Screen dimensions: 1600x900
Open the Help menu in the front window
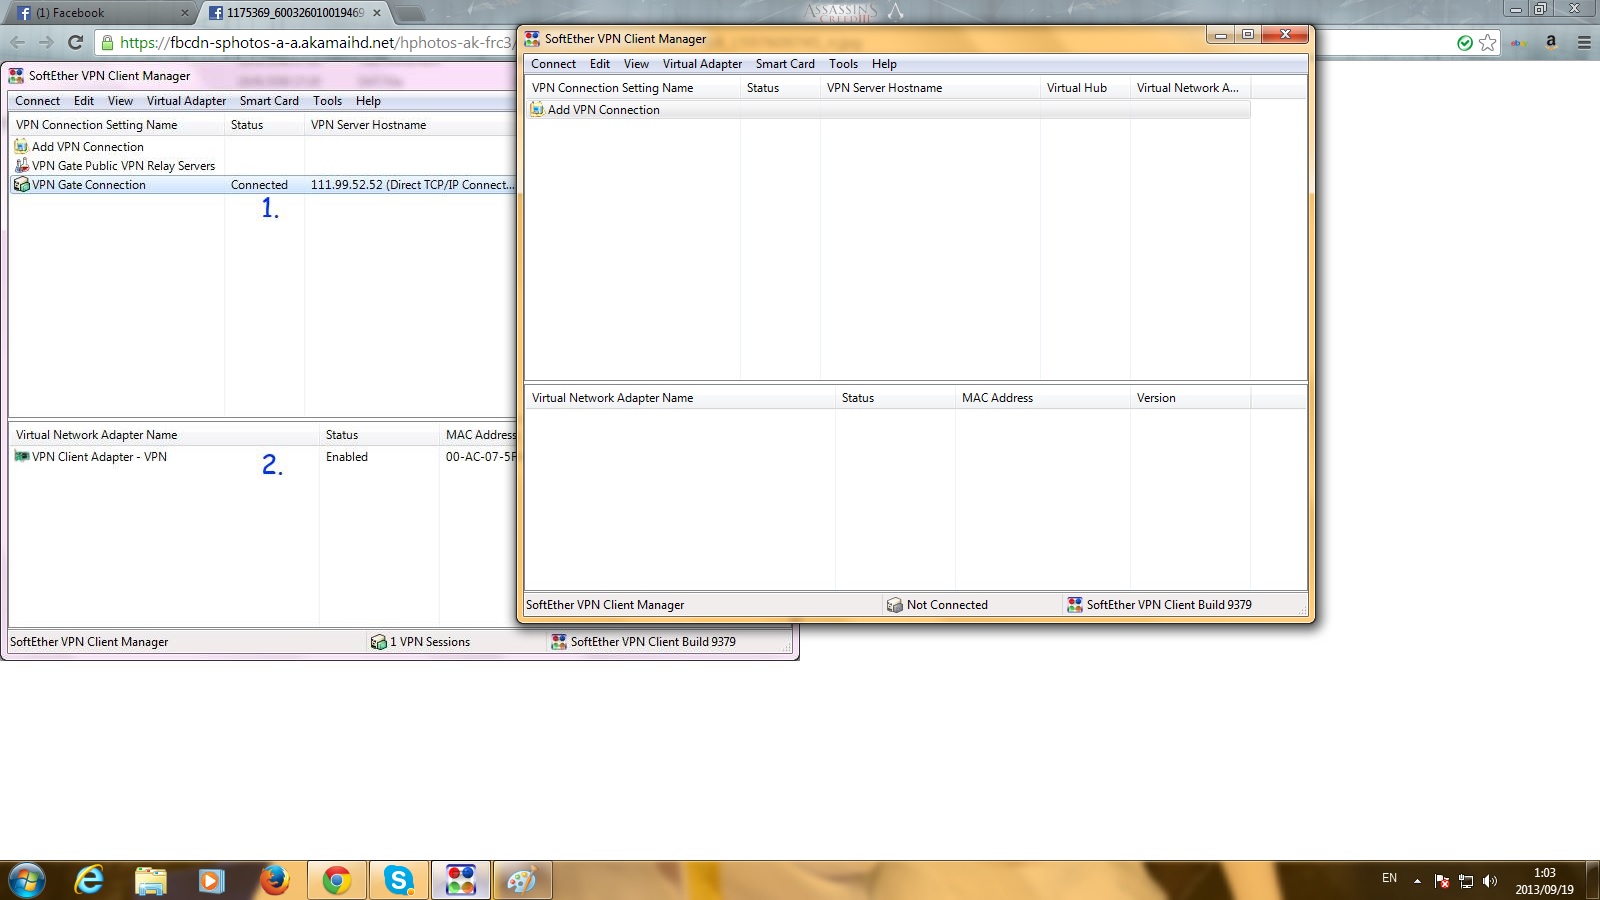pyautogui.click(x=884, y=64)
